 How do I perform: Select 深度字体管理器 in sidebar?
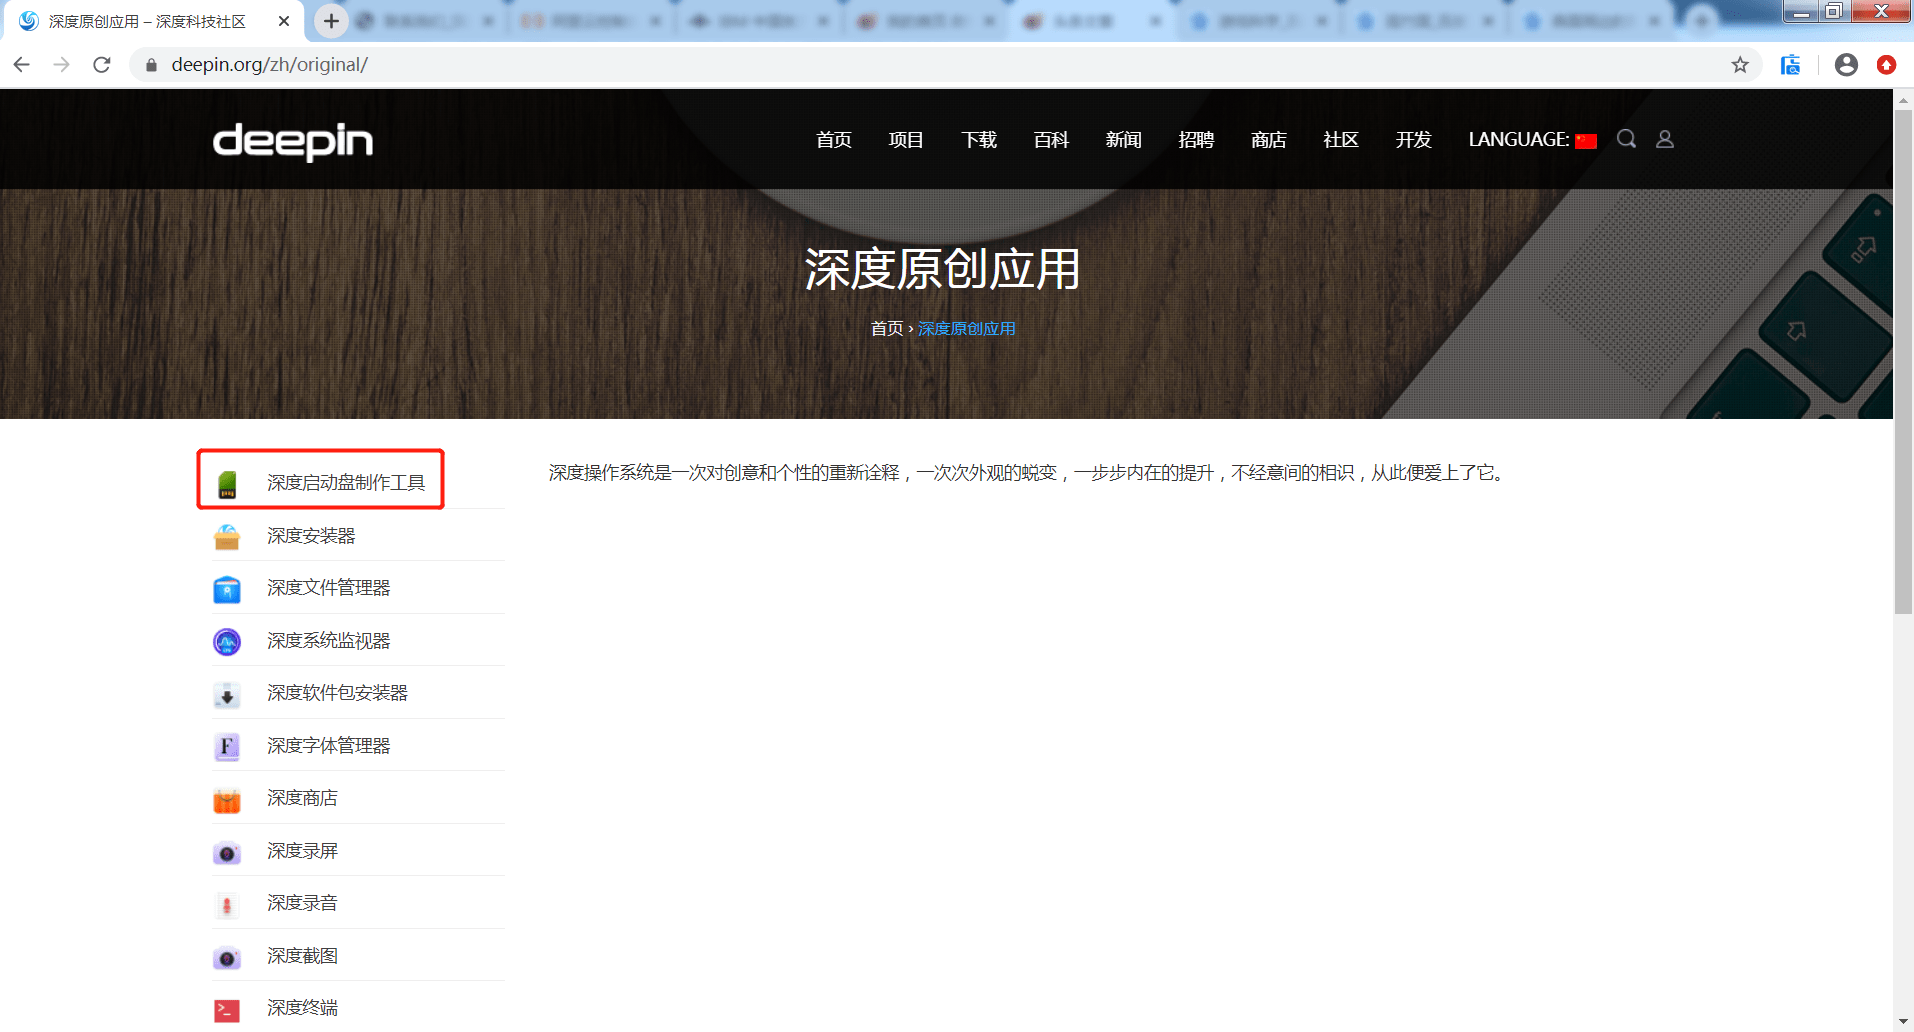[329, 746]
